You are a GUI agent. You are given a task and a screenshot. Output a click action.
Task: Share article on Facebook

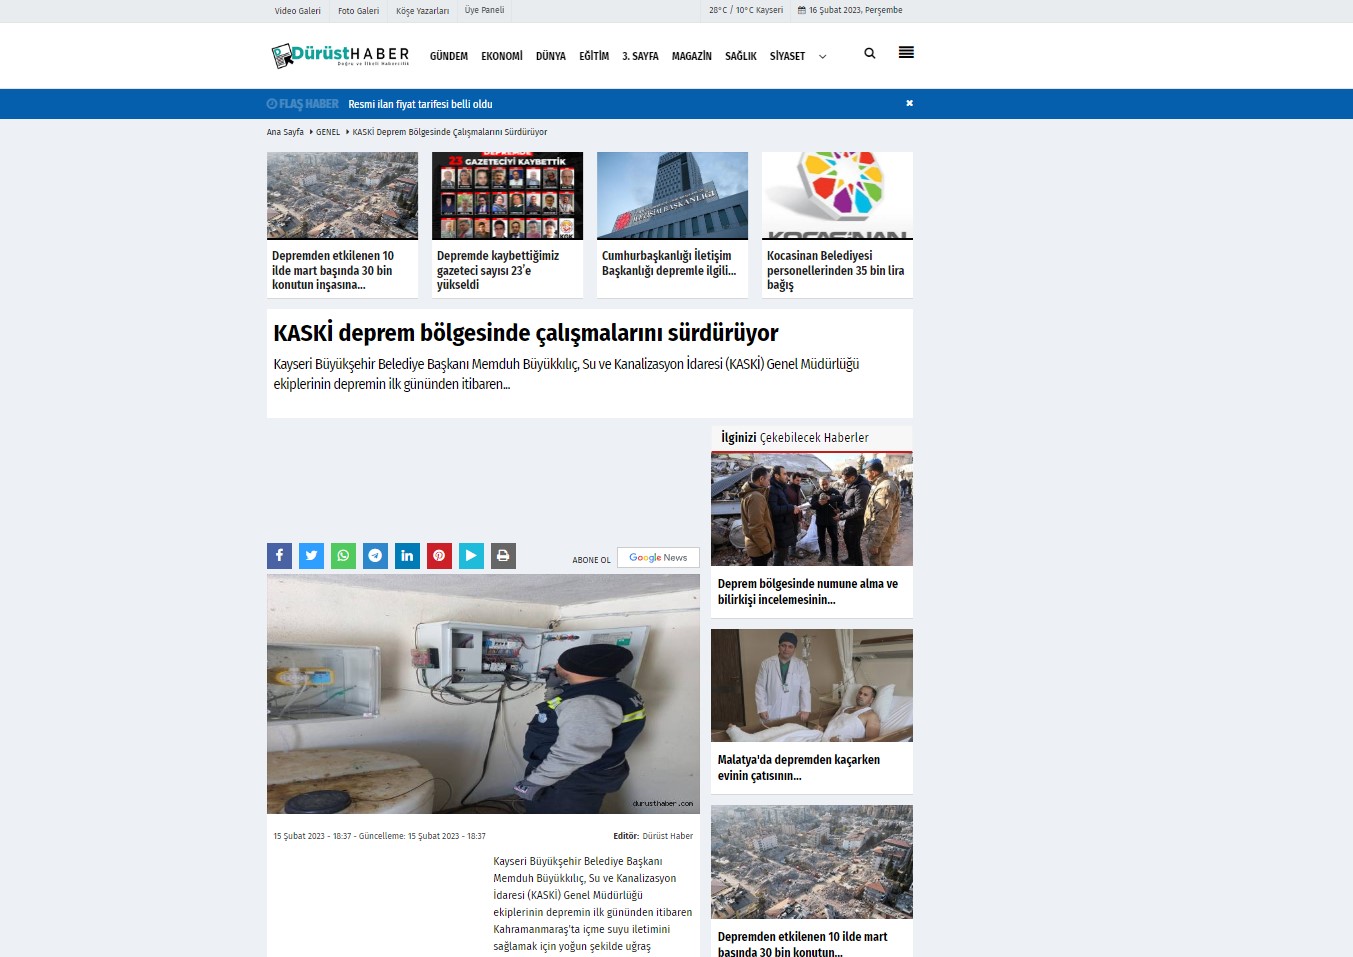coord(279,556)
